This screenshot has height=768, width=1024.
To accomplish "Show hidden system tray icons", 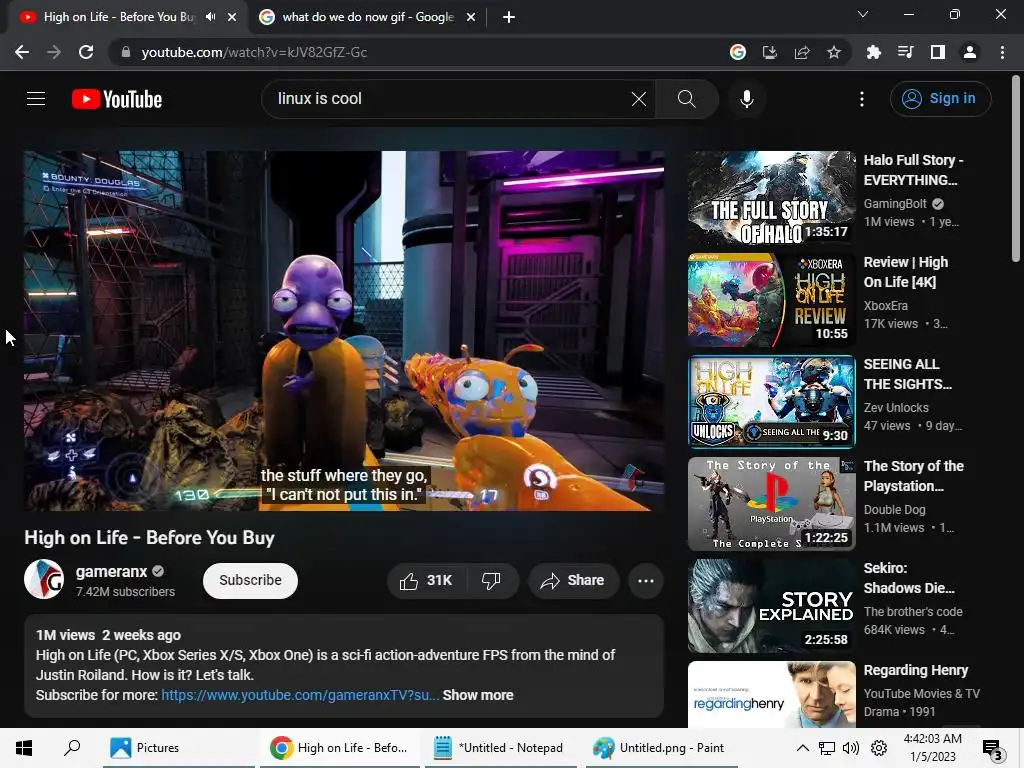I will (x=803, y=748).
